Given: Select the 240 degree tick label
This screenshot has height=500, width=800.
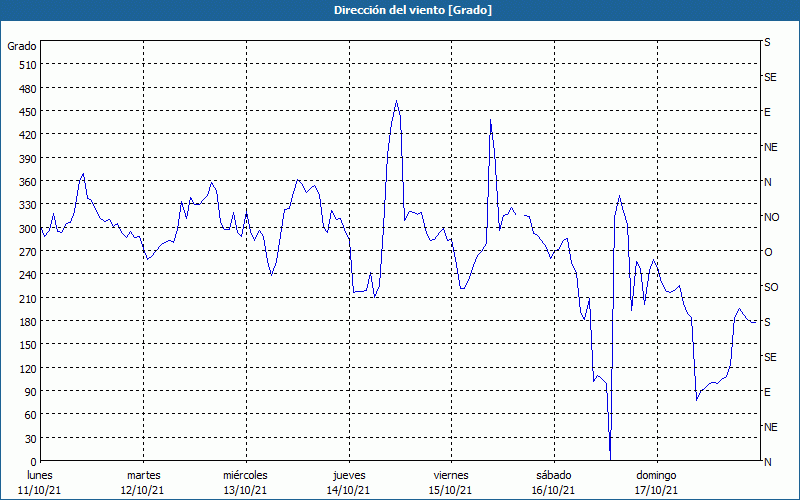Looking at the screenshot, I should [28, 276].
